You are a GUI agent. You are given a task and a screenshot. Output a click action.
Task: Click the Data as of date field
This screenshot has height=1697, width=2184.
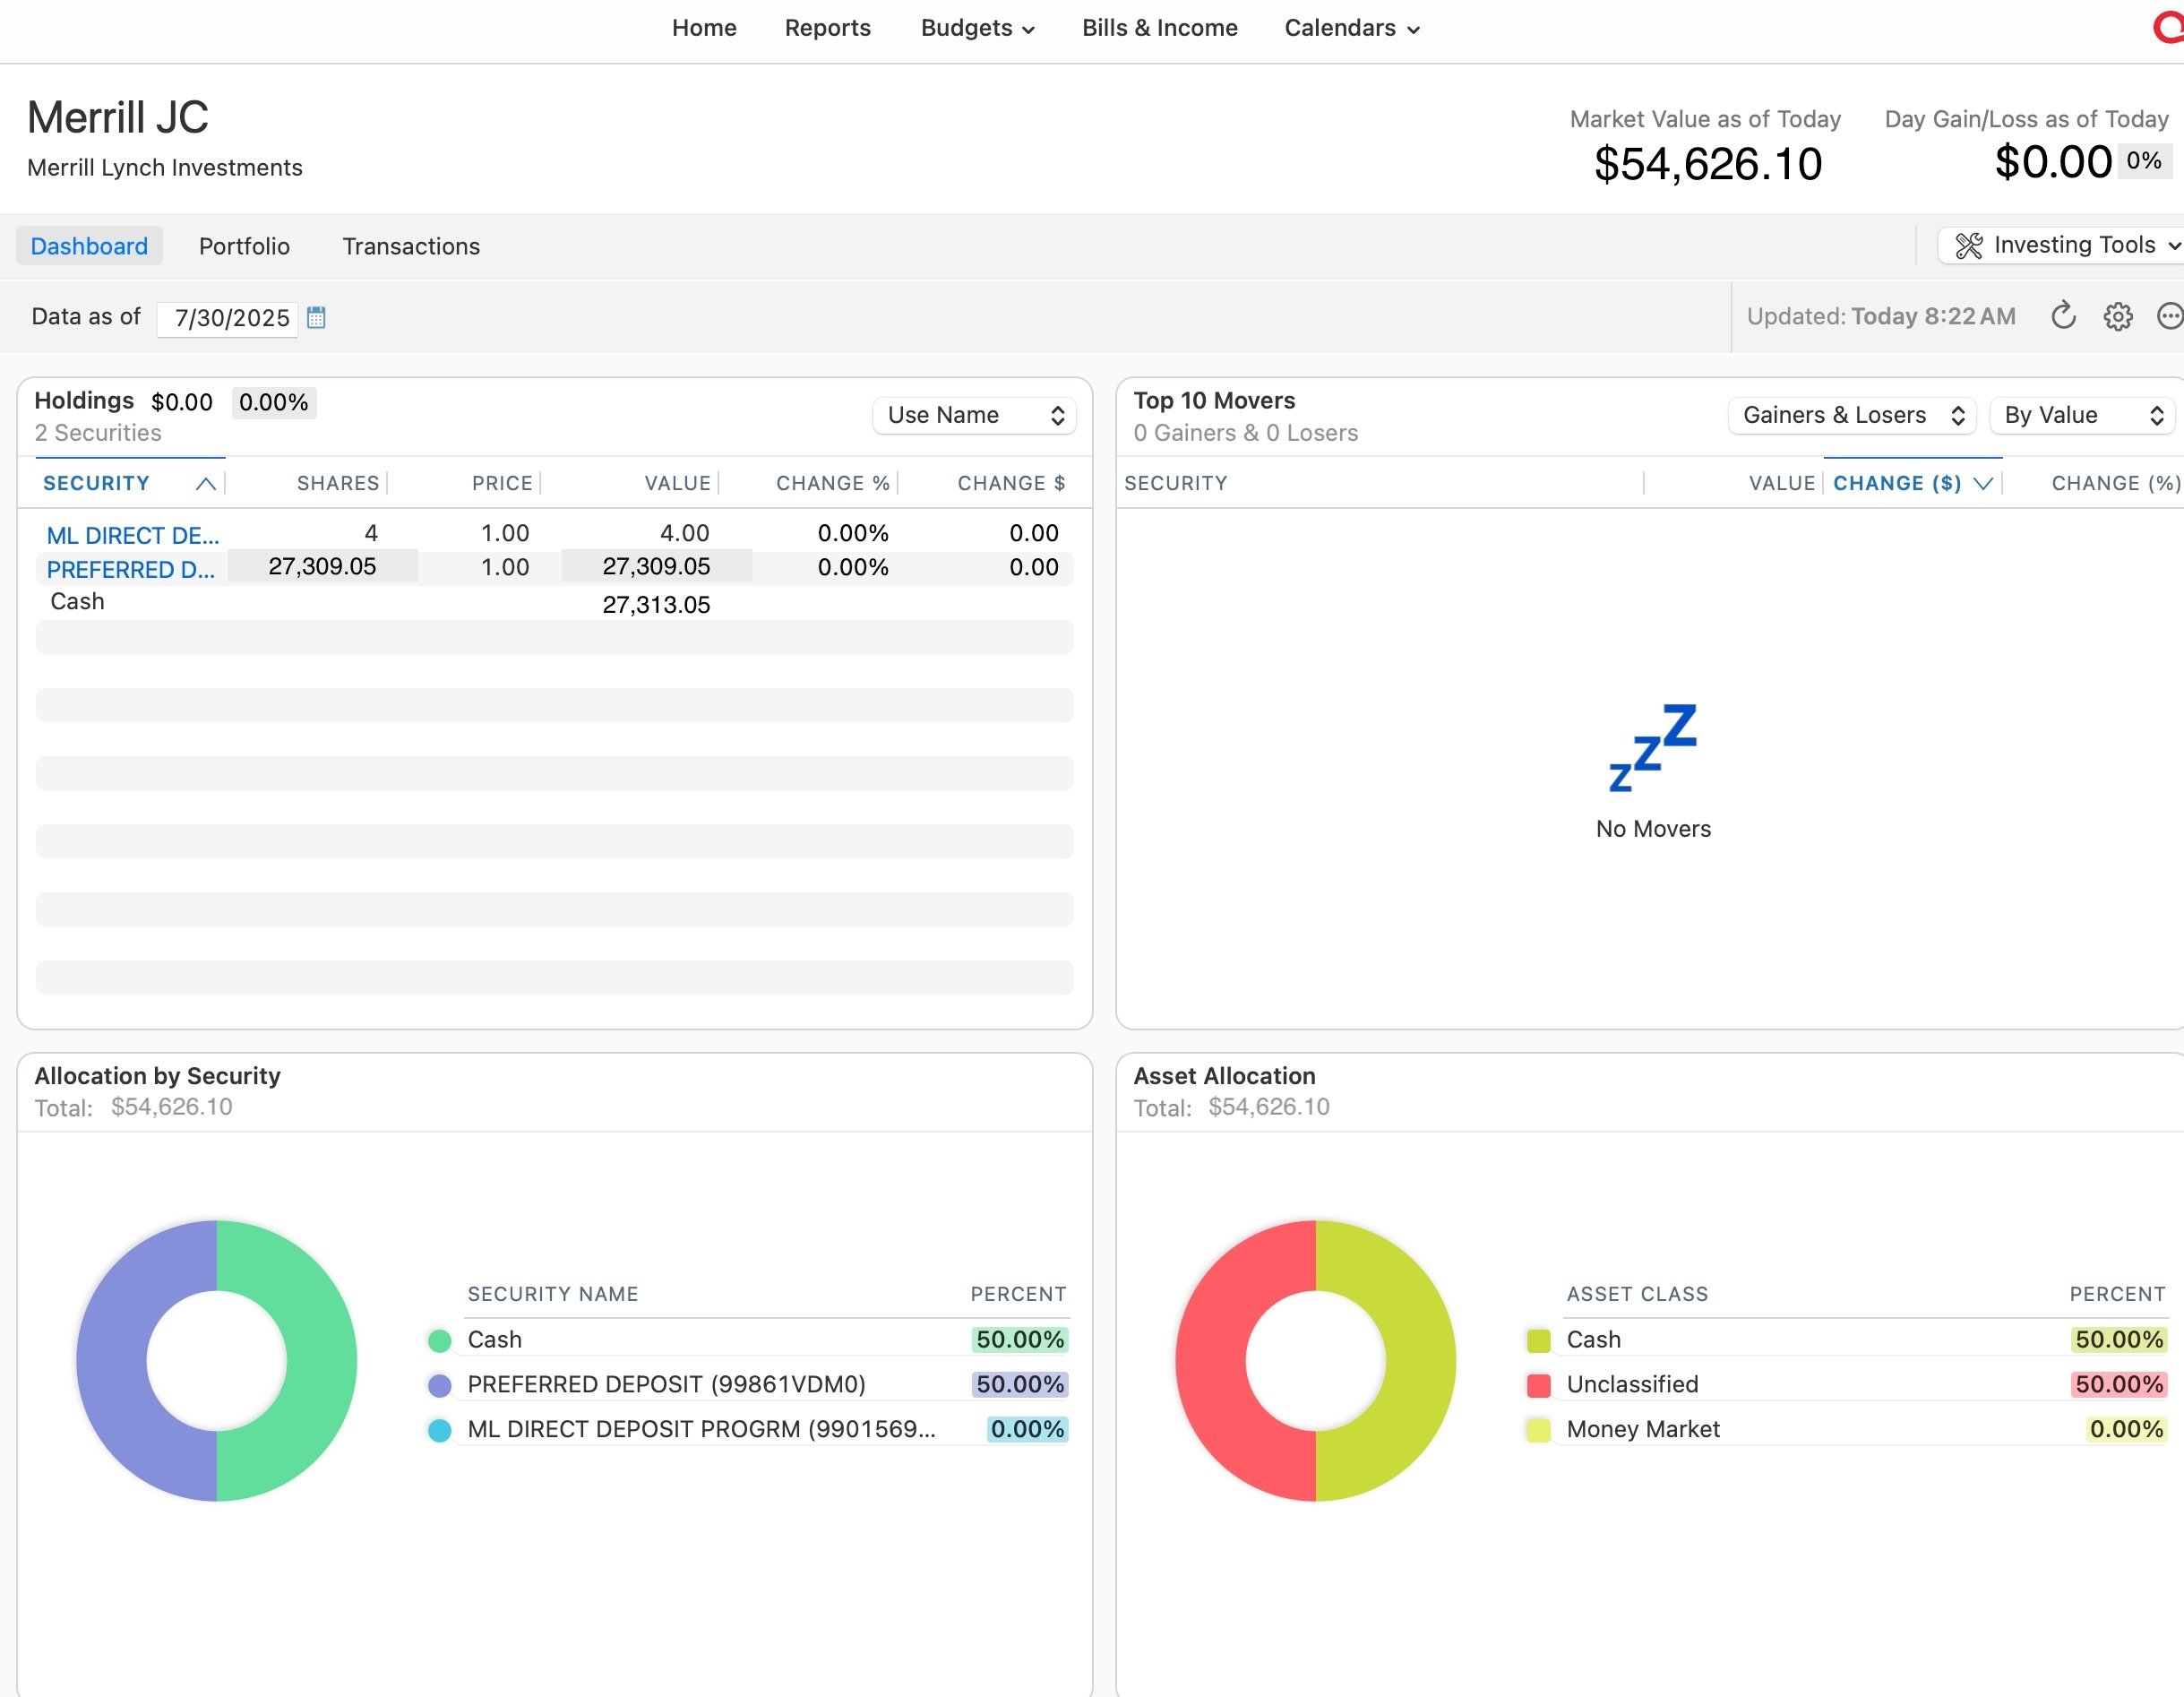pyautogui.click(x=230, y=318)
